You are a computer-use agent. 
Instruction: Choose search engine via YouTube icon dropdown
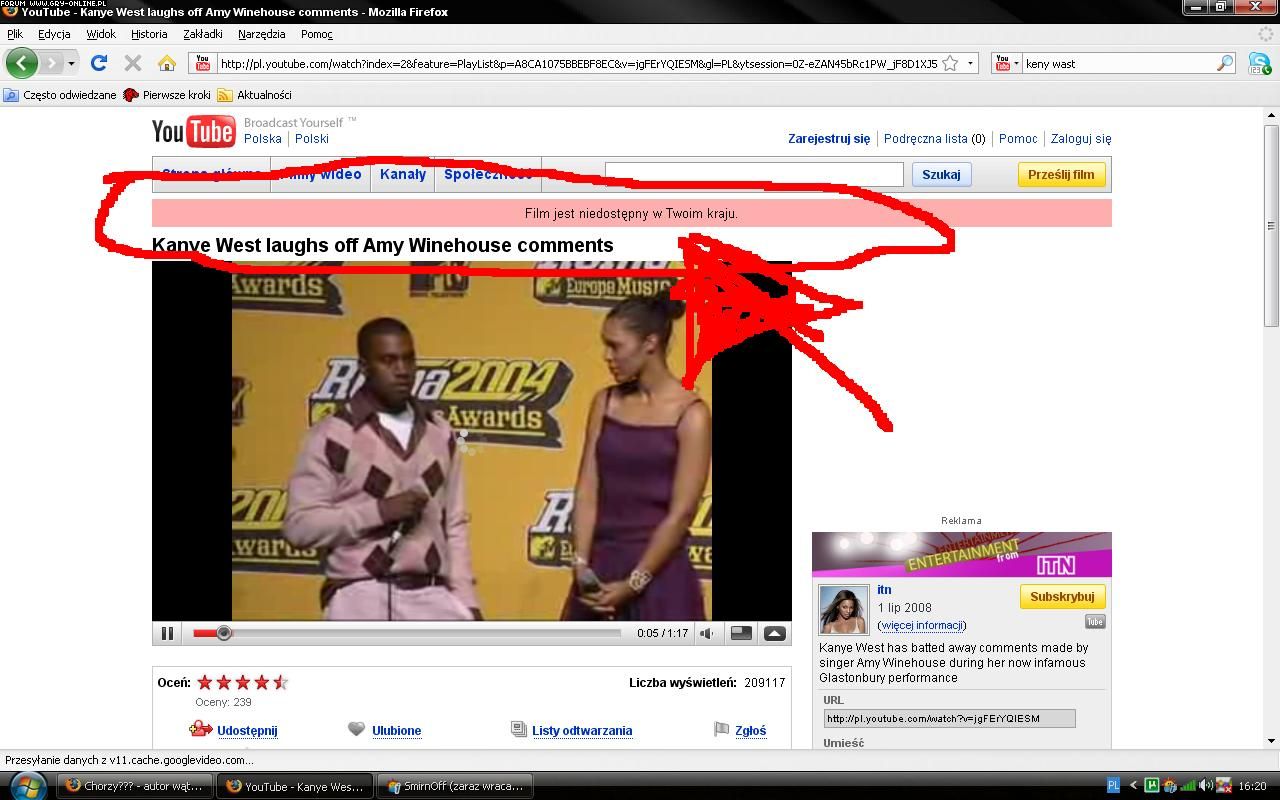tap(1007, 63)
